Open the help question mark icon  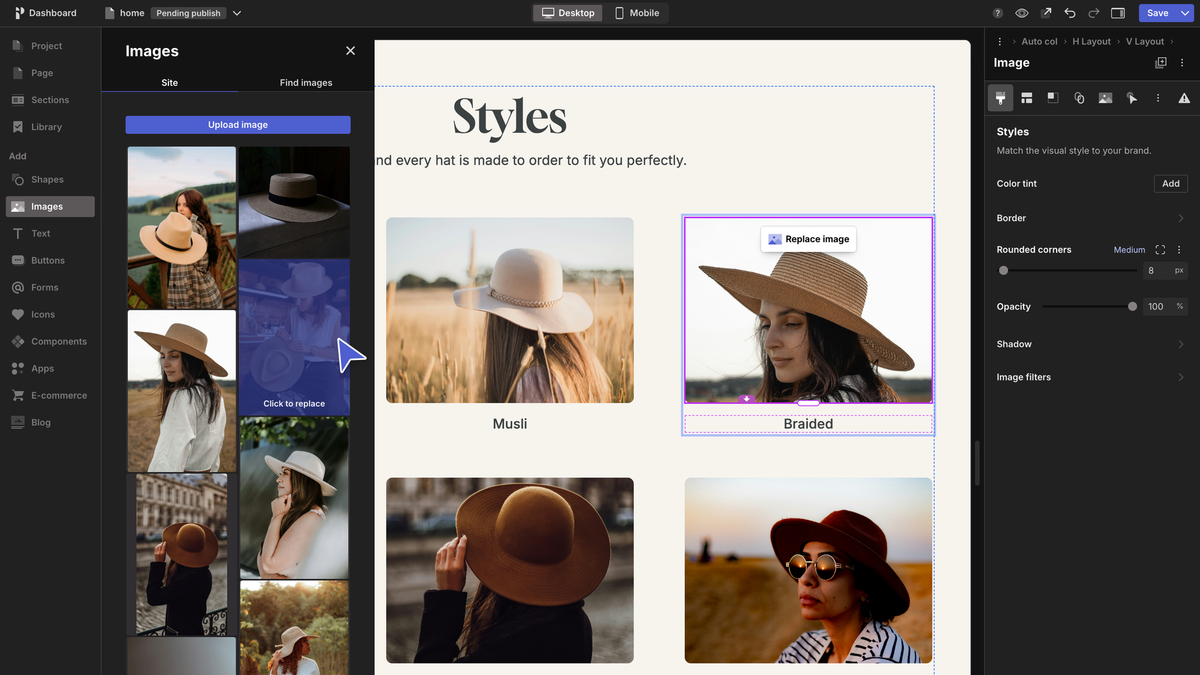pos(998,13)
